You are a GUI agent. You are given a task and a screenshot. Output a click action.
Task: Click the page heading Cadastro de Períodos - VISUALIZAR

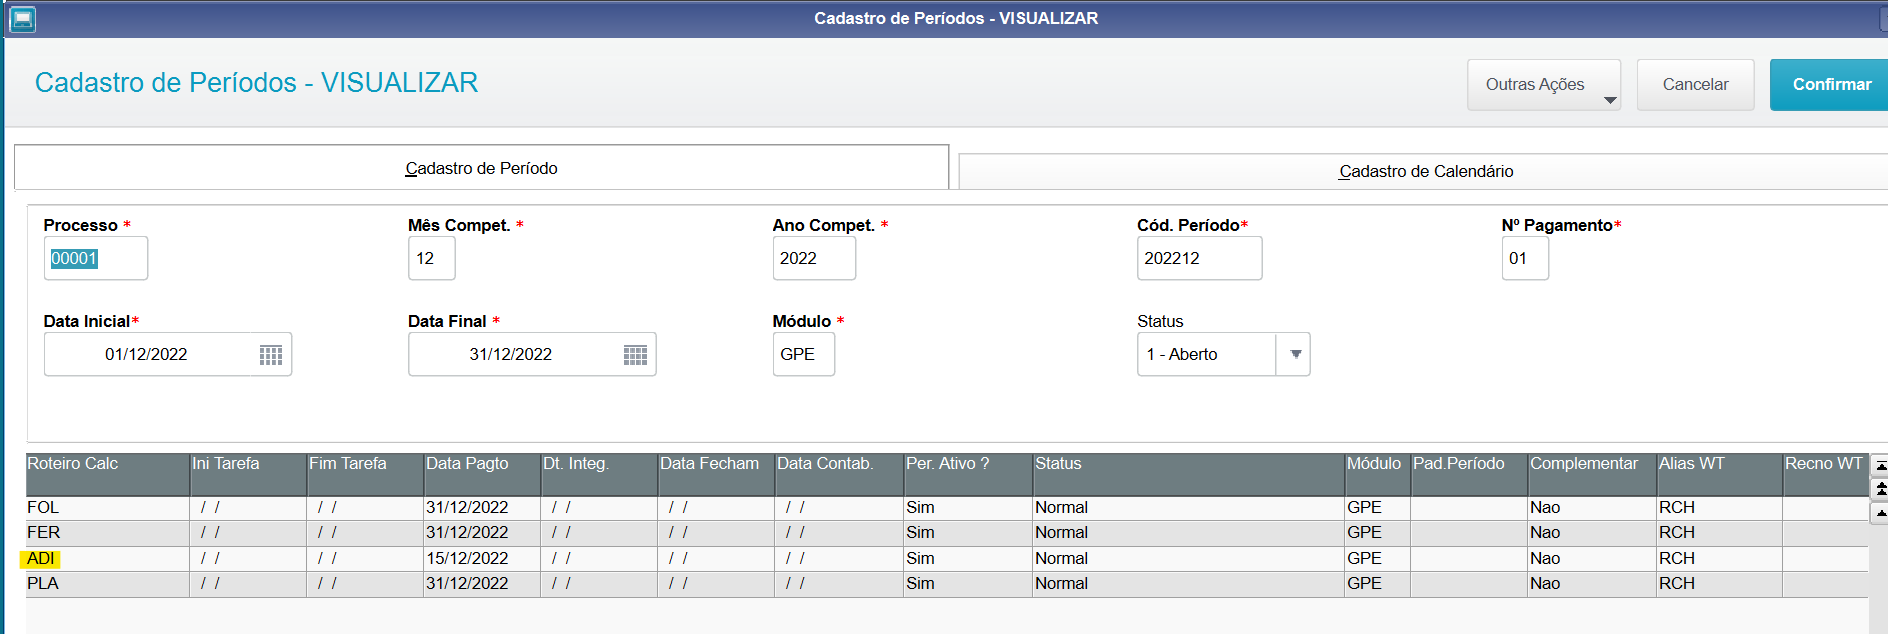[256, 82]
